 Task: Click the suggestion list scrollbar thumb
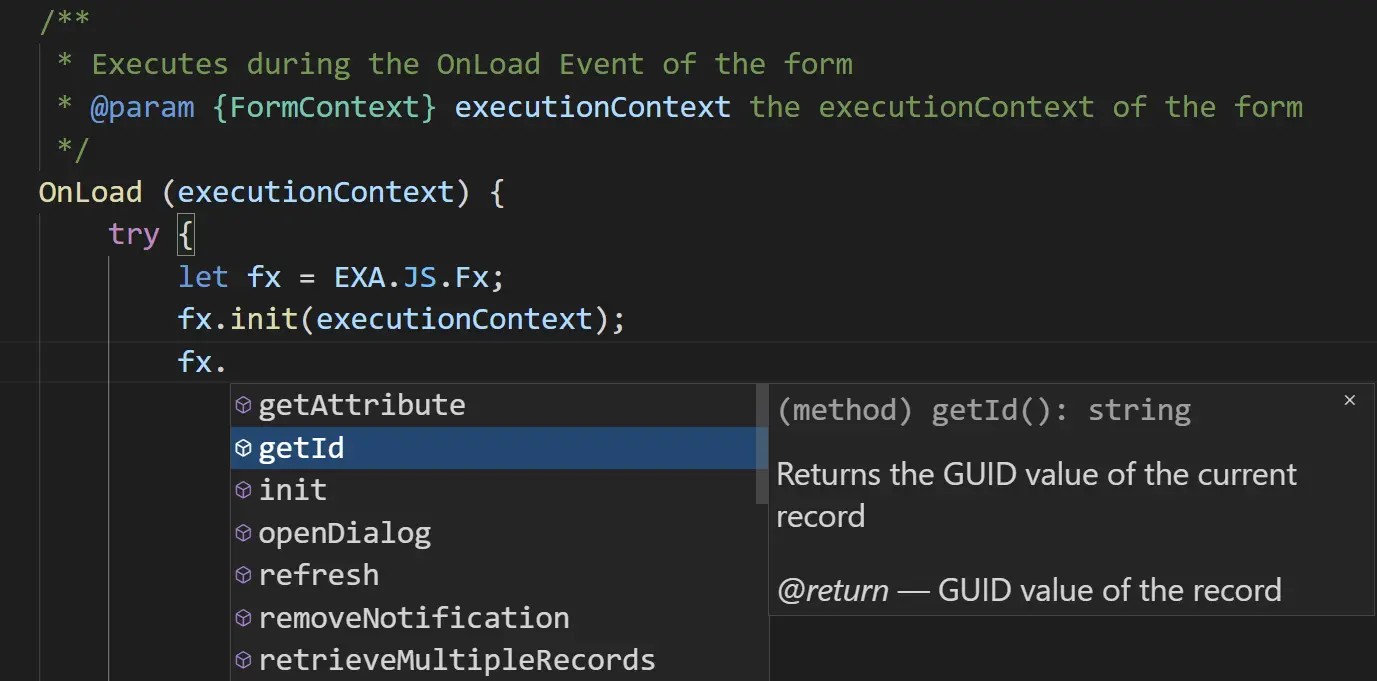(762, 445)
